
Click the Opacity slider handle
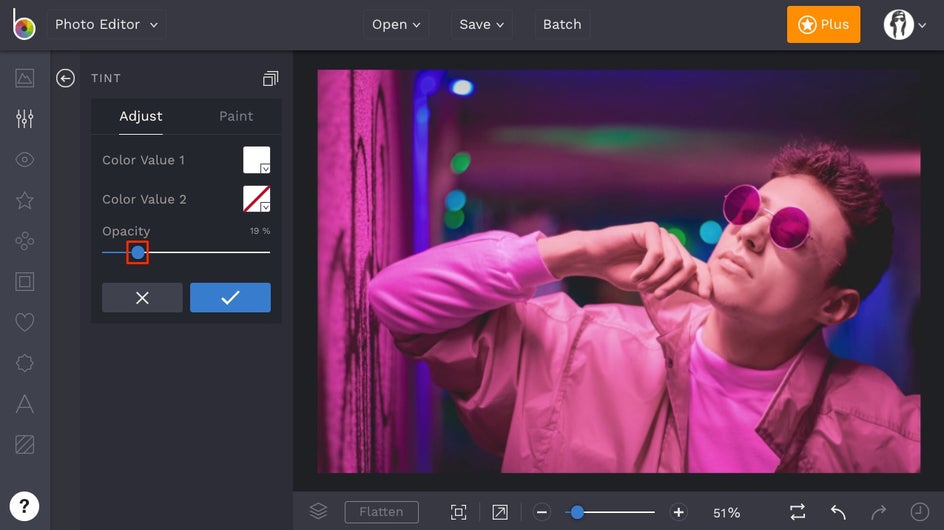pos(138,253)
